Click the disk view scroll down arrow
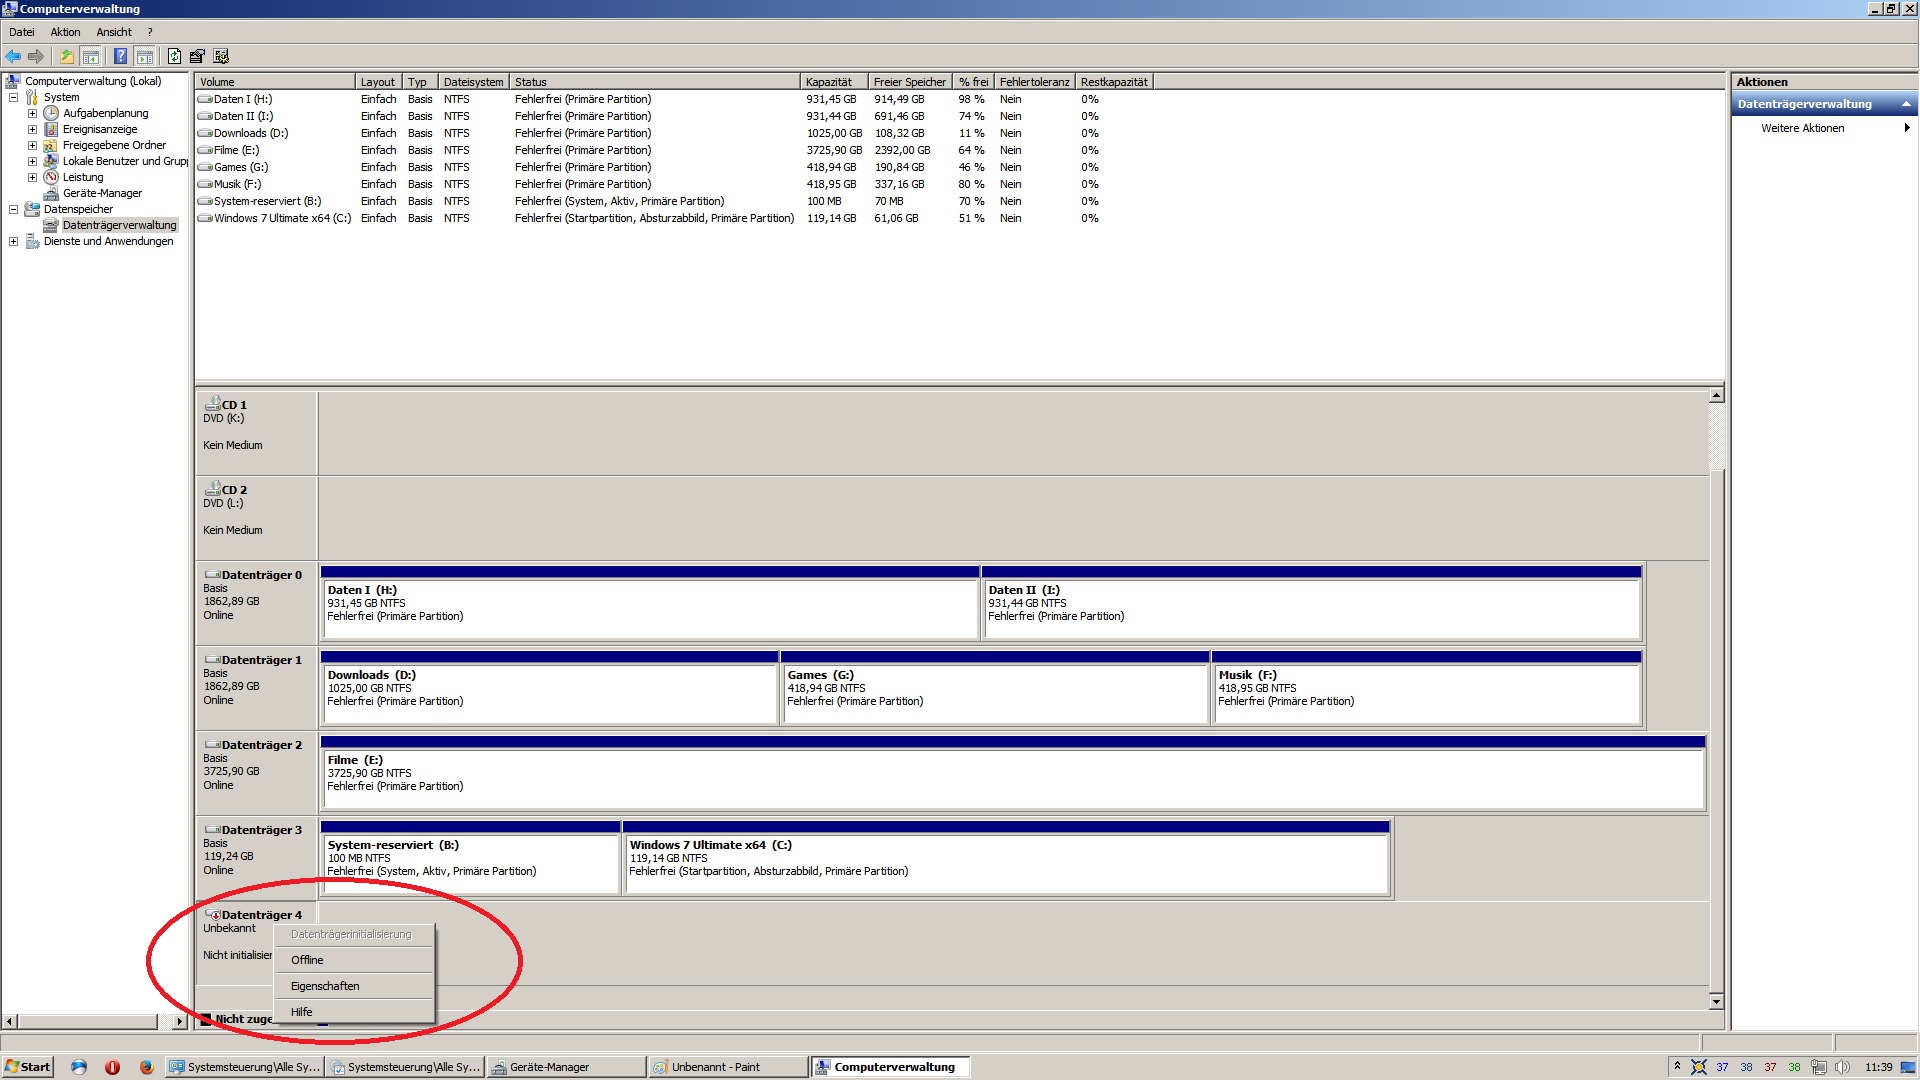The height and width of the screenshot is (1080, 1920). coord(1716,1001)
